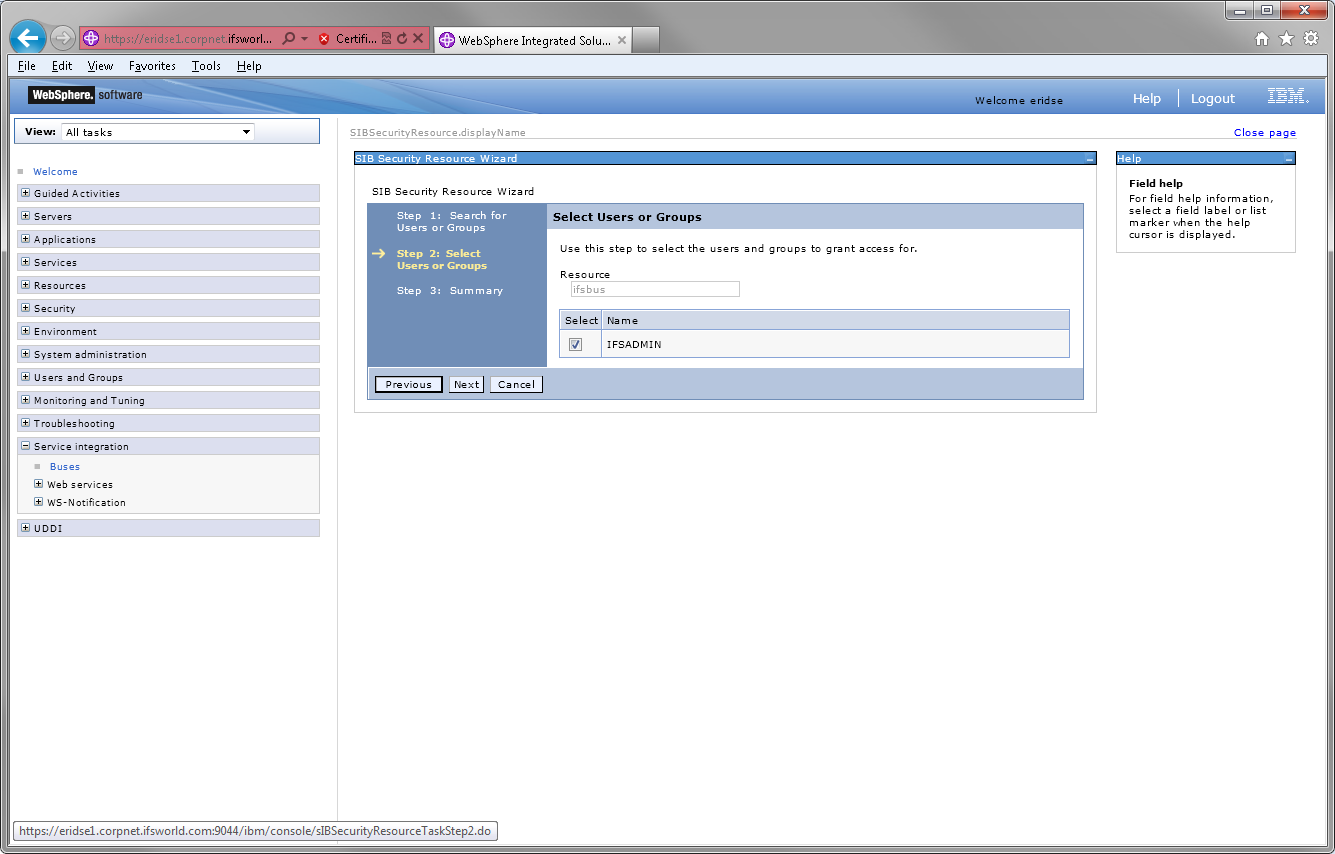Click Step 3: Summary text
Image resolution: width=1335 pixels, height=854 pixels.
(x=450, y=291)
